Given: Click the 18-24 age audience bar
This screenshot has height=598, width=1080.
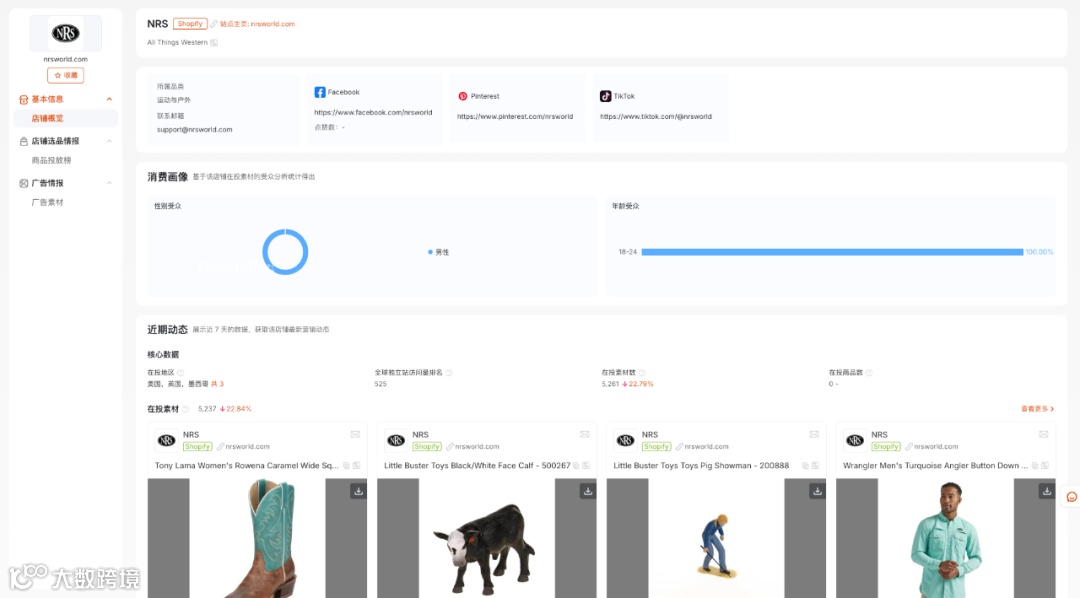Looking at the screenshot, I should 832,252.
